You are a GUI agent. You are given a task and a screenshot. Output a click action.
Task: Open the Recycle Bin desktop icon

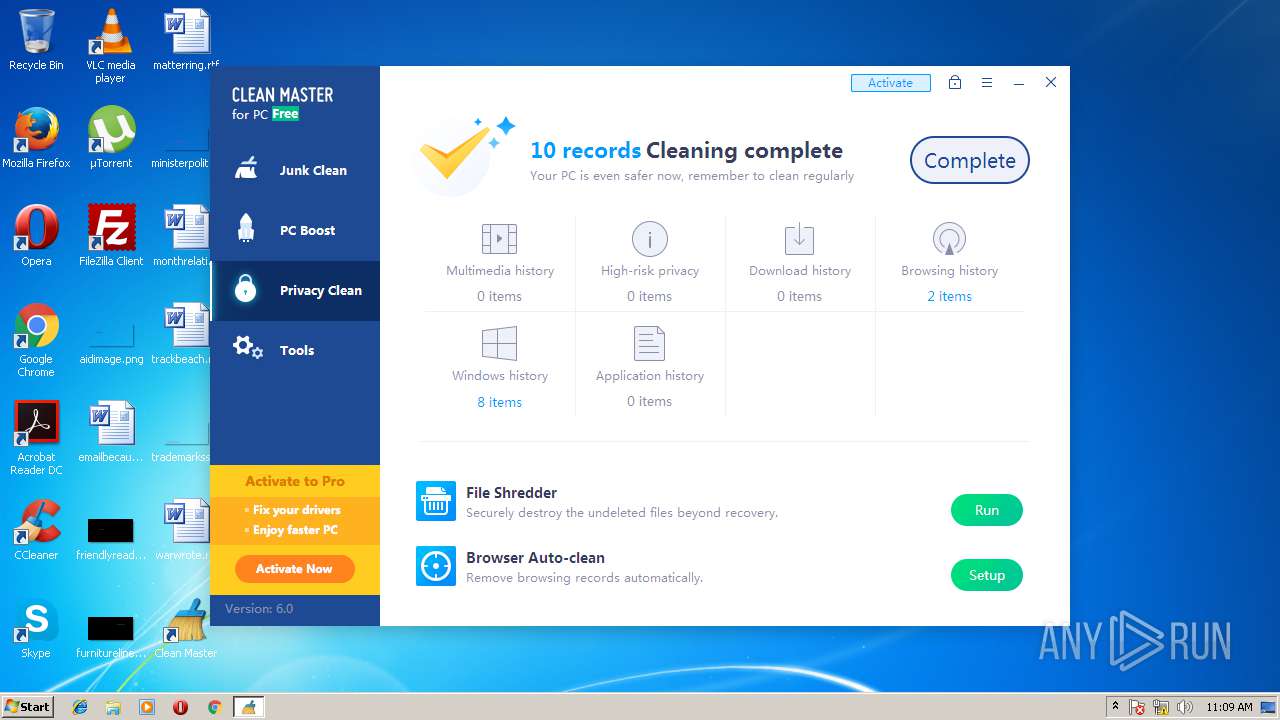(36, 40)
